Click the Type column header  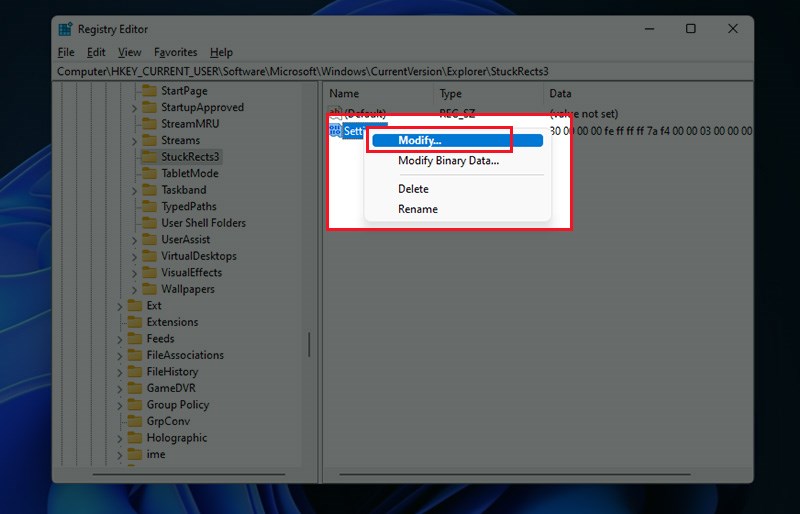click(489, 93)
